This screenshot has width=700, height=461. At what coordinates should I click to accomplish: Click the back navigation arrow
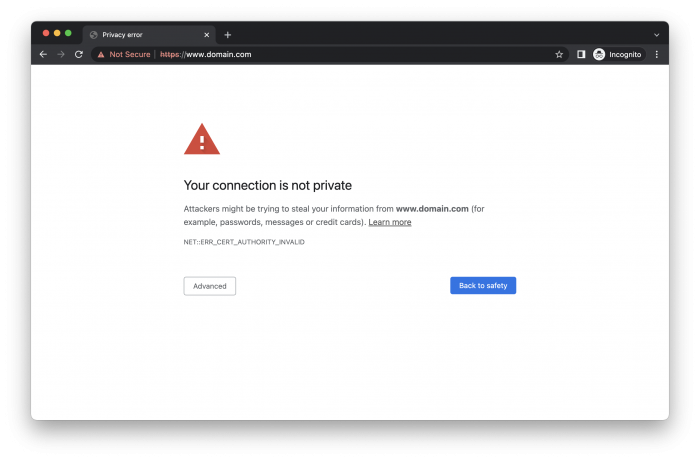(43, 54)
